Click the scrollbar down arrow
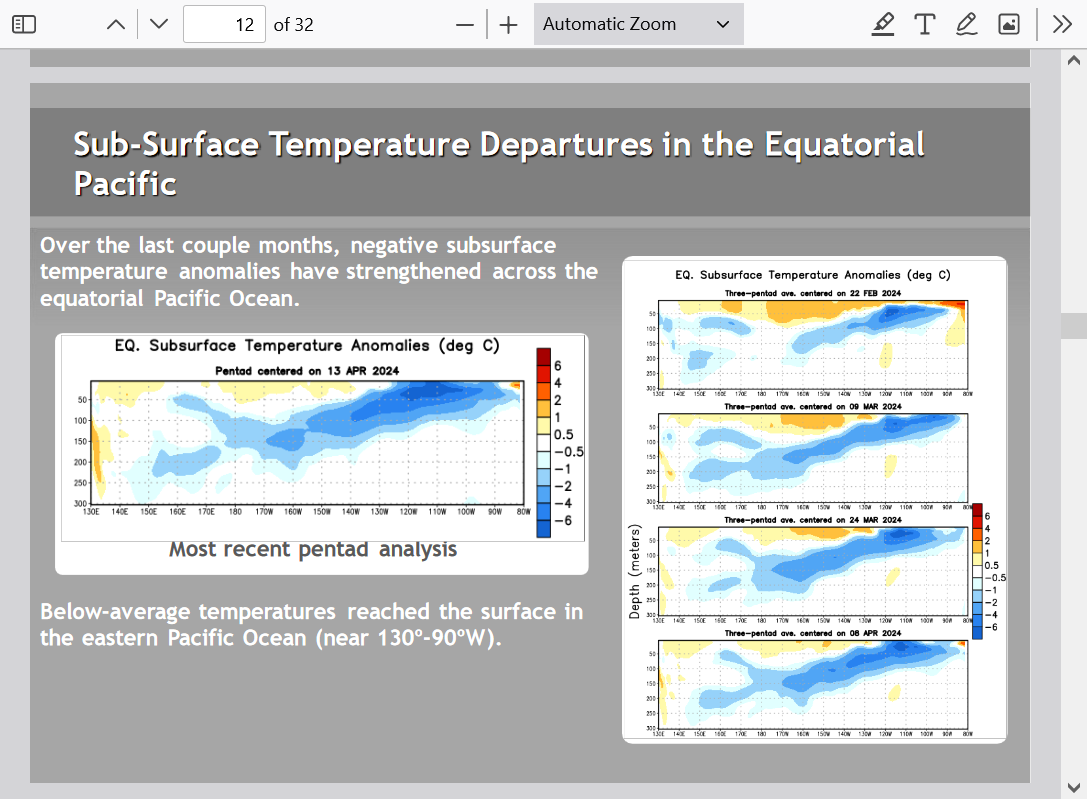 (1074, 787)
